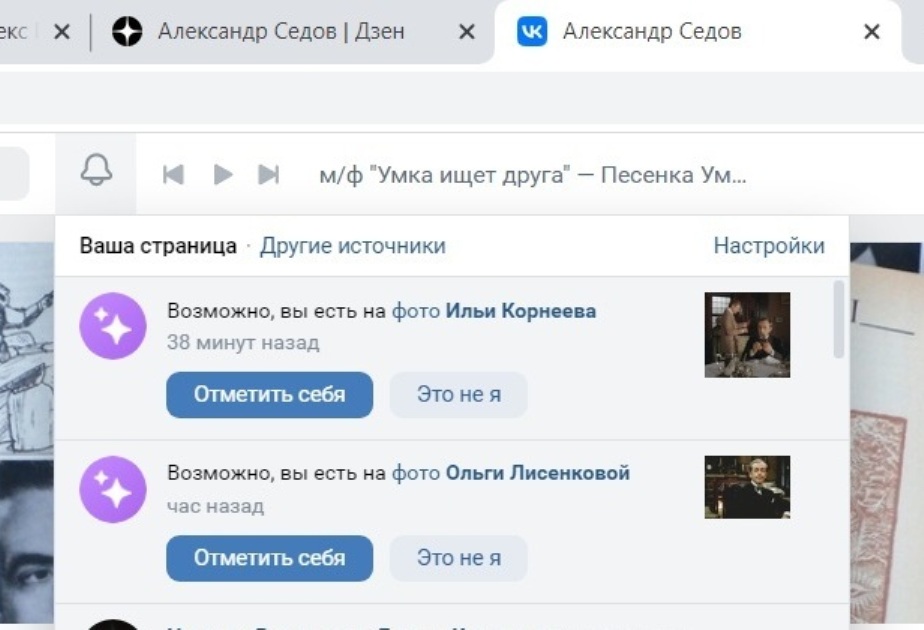Click the 38 минут назад timestamp
924x630 pixels.
[243, 342]
